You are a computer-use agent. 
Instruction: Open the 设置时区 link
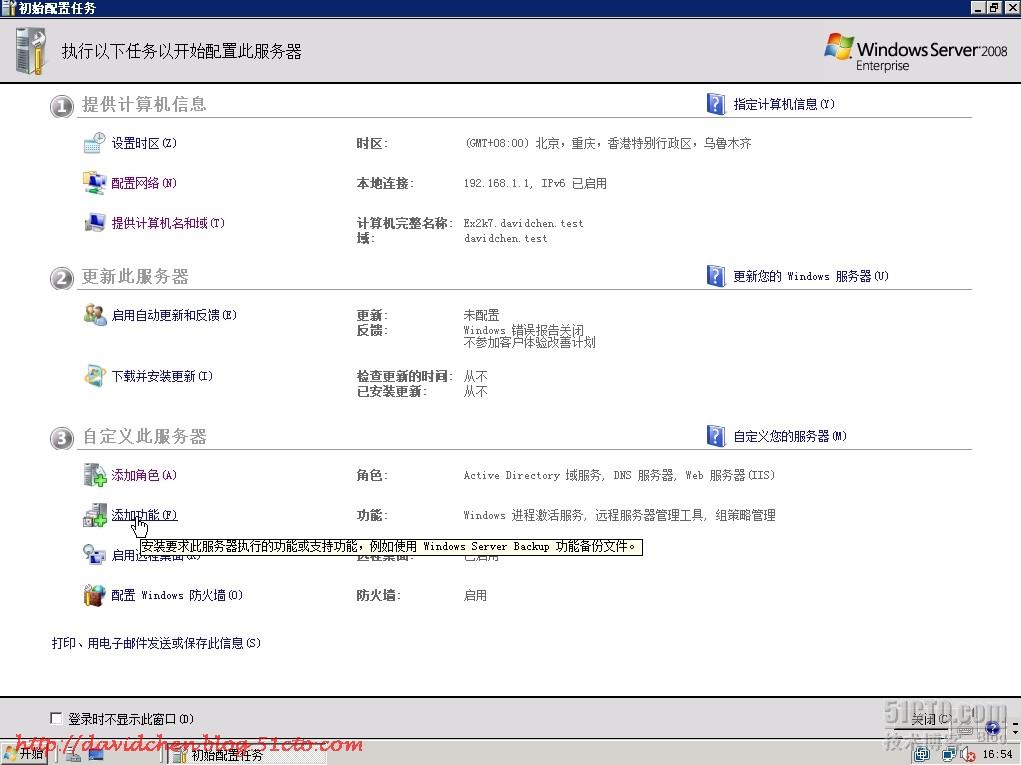point(143,143)
